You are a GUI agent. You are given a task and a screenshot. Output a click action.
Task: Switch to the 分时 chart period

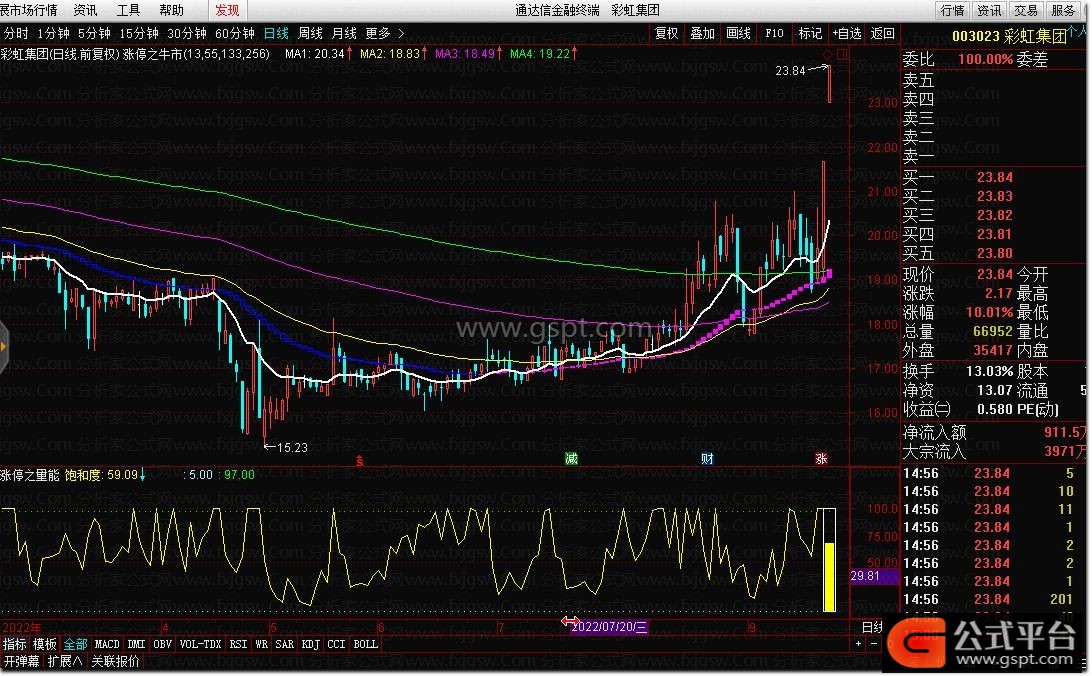(16, 33)
